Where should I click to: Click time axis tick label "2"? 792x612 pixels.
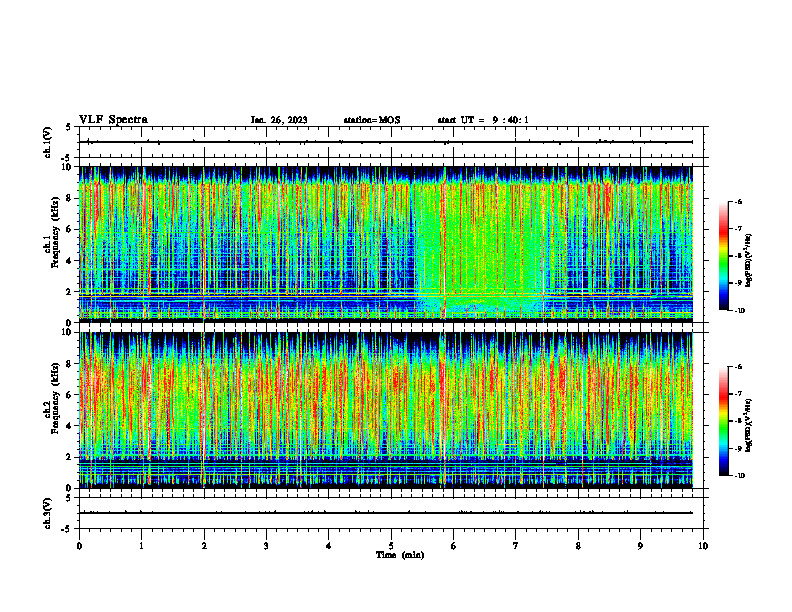[x=204, y=546]
